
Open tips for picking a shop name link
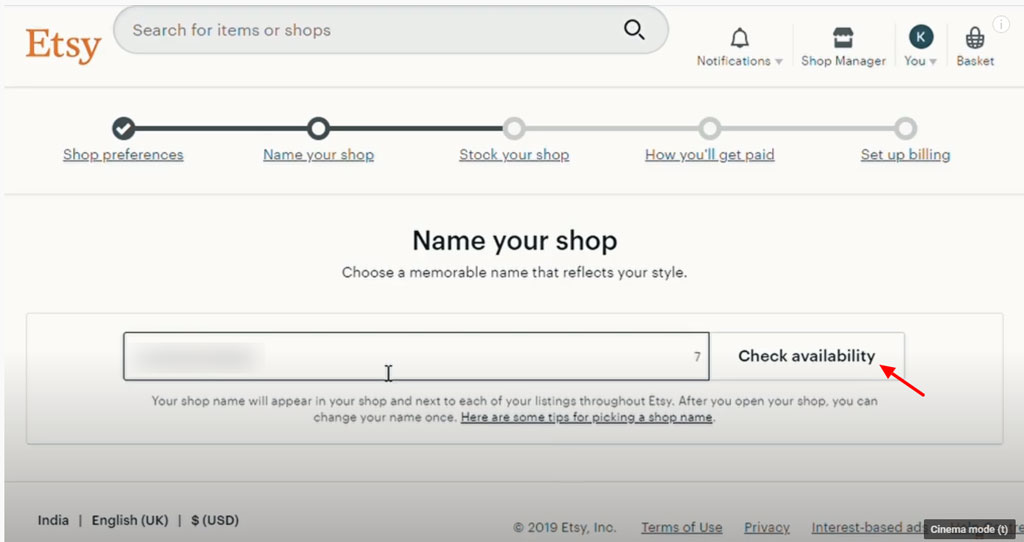click(586, 417)
